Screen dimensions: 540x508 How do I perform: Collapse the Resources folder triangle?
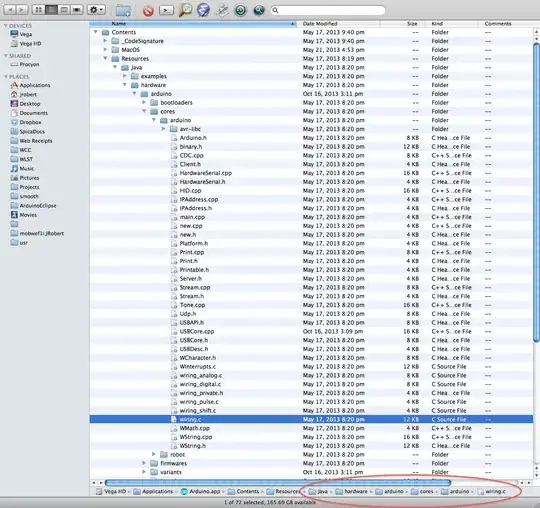105,58
